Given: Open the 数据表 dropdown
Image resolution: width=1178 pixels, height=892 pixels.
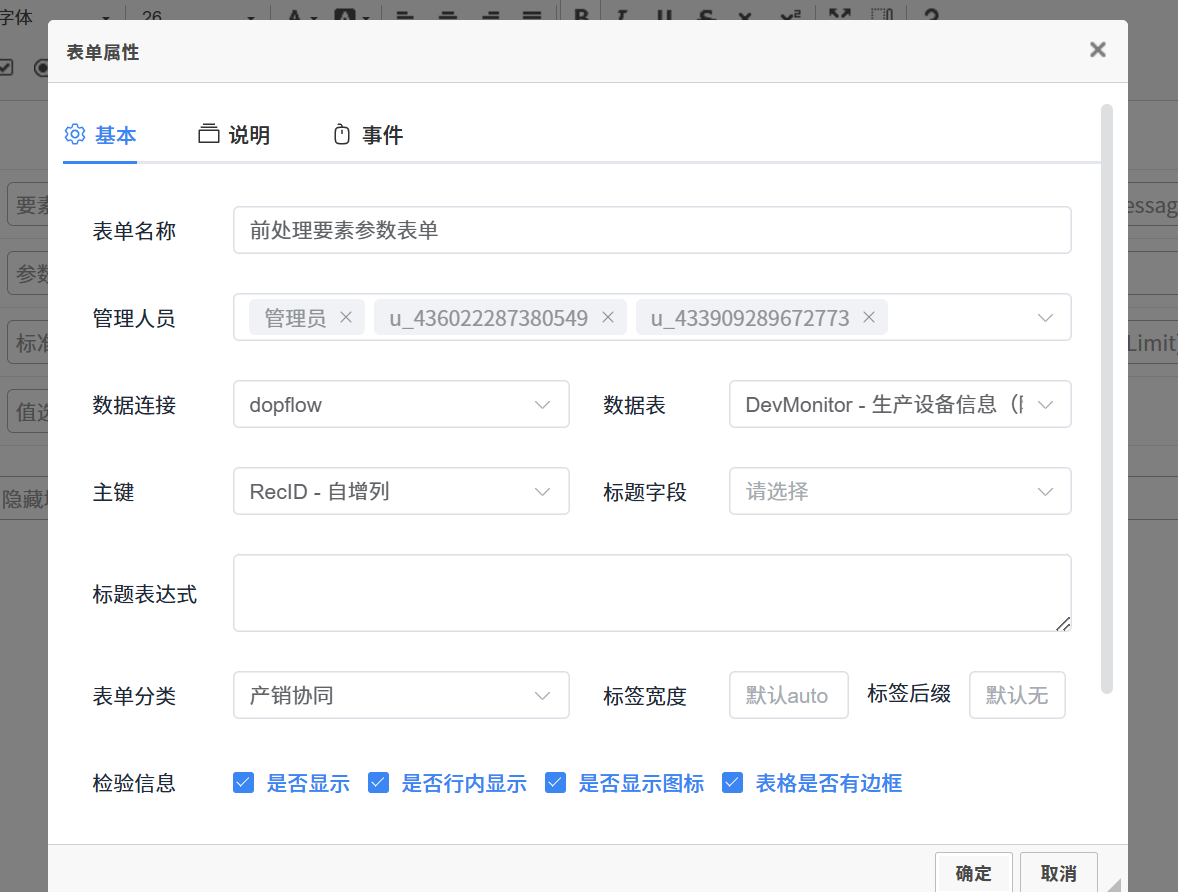Looking at the screenshot, I should click(x=899, y=405).
